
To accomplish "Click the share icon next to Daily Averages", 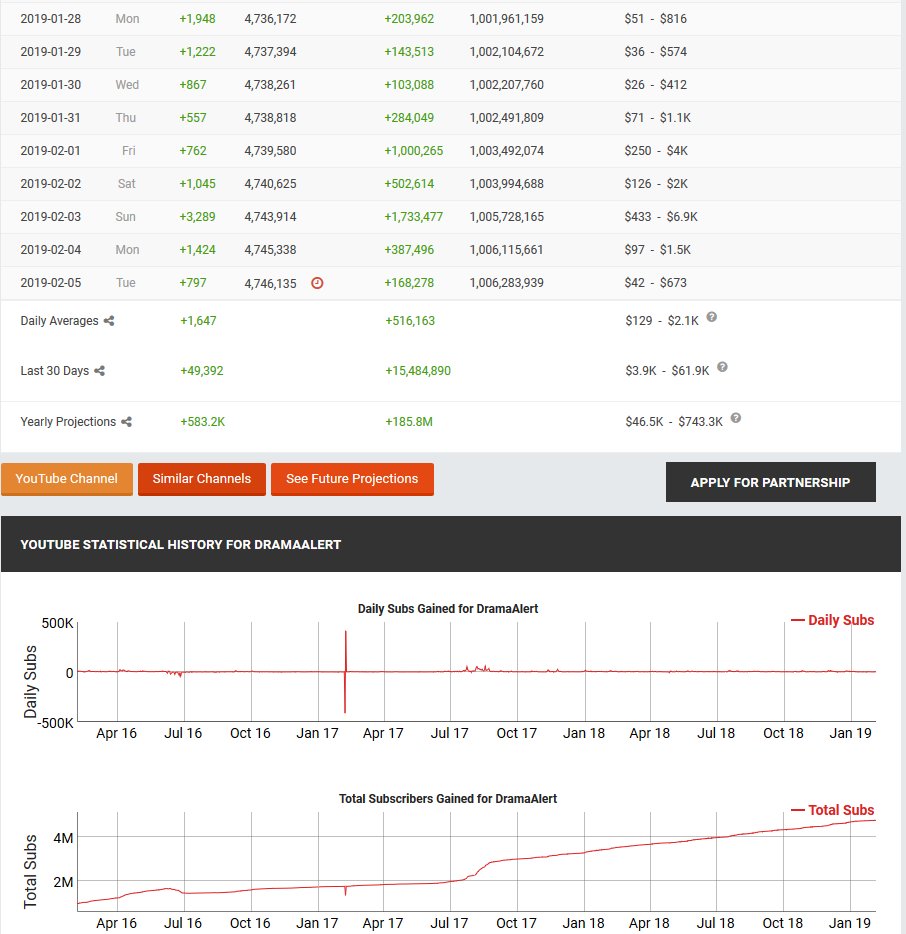I will (109, 321).
